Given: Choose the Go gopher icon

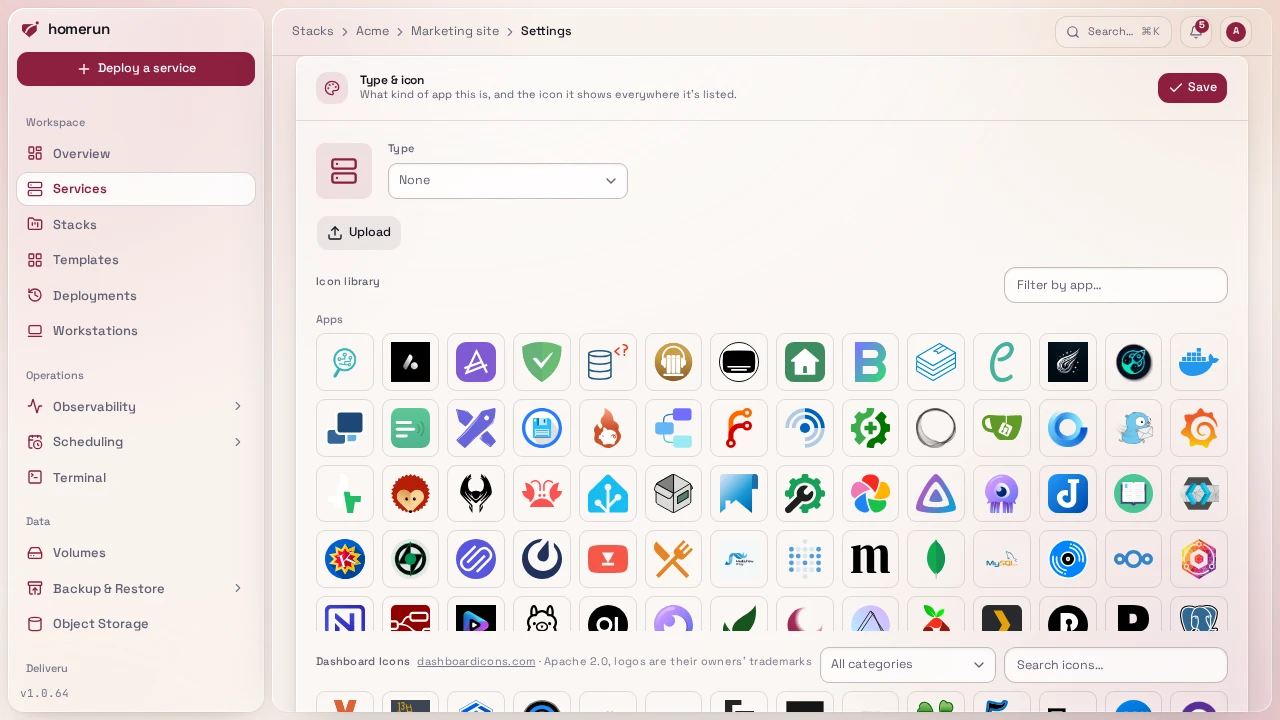Looking at the screenshot, I should click(x=1134, y=428).
